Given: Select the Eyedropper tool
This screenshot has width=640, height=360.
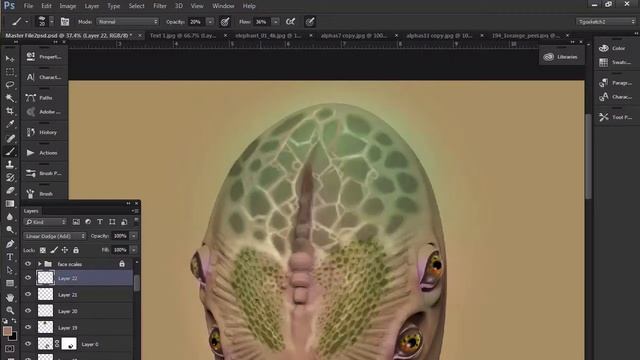Looking at the screenshot, I should click(10, 124).
